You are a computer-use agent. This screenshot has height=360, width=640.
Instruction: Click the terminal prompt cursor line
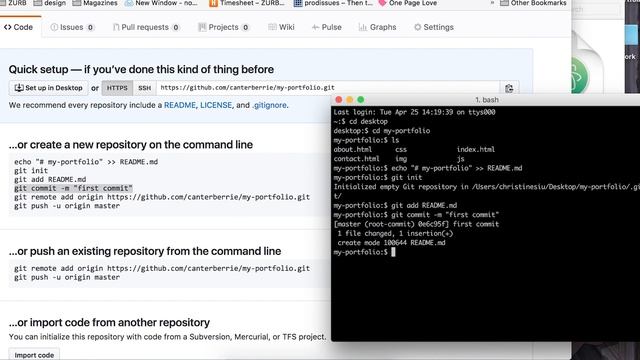click(x=364, y=252)
